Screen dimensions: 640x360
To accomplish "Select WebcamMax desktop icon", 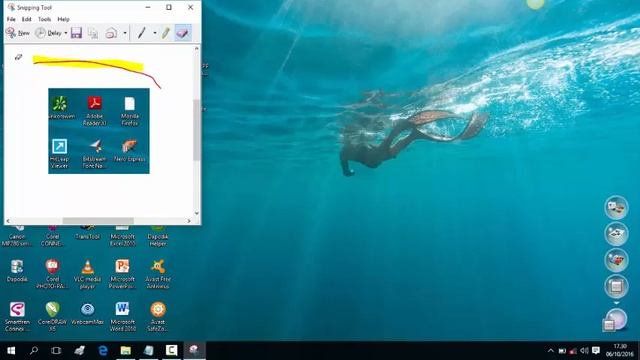I will [x=87, y=313].
